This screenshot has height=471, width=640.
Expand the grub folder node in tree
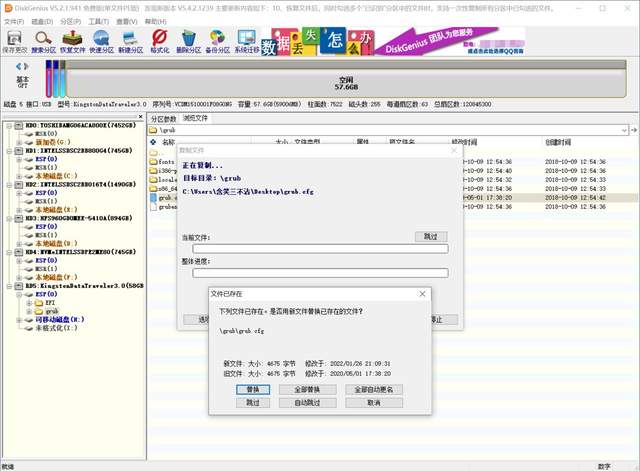click(29, 311)
